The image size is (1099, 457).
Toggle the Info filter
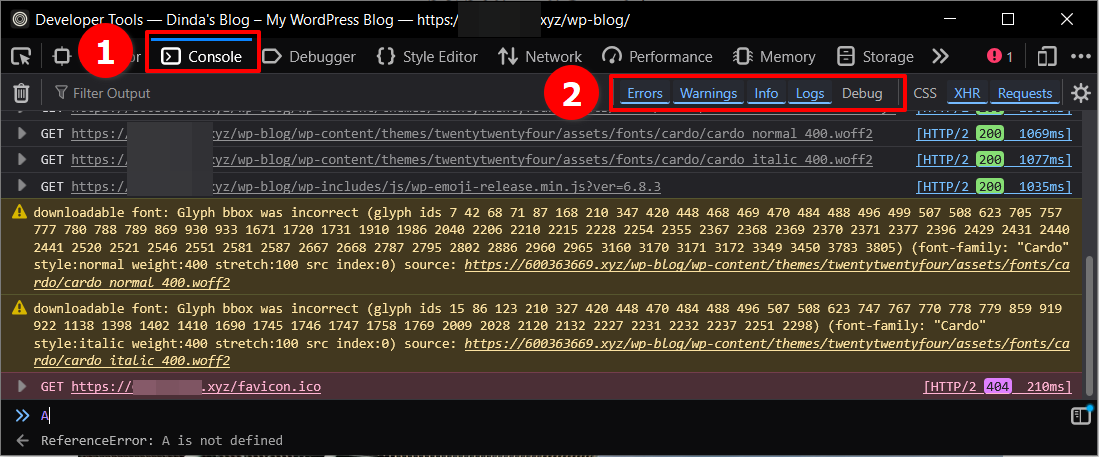pyautogui.click(x=766, y=93)
